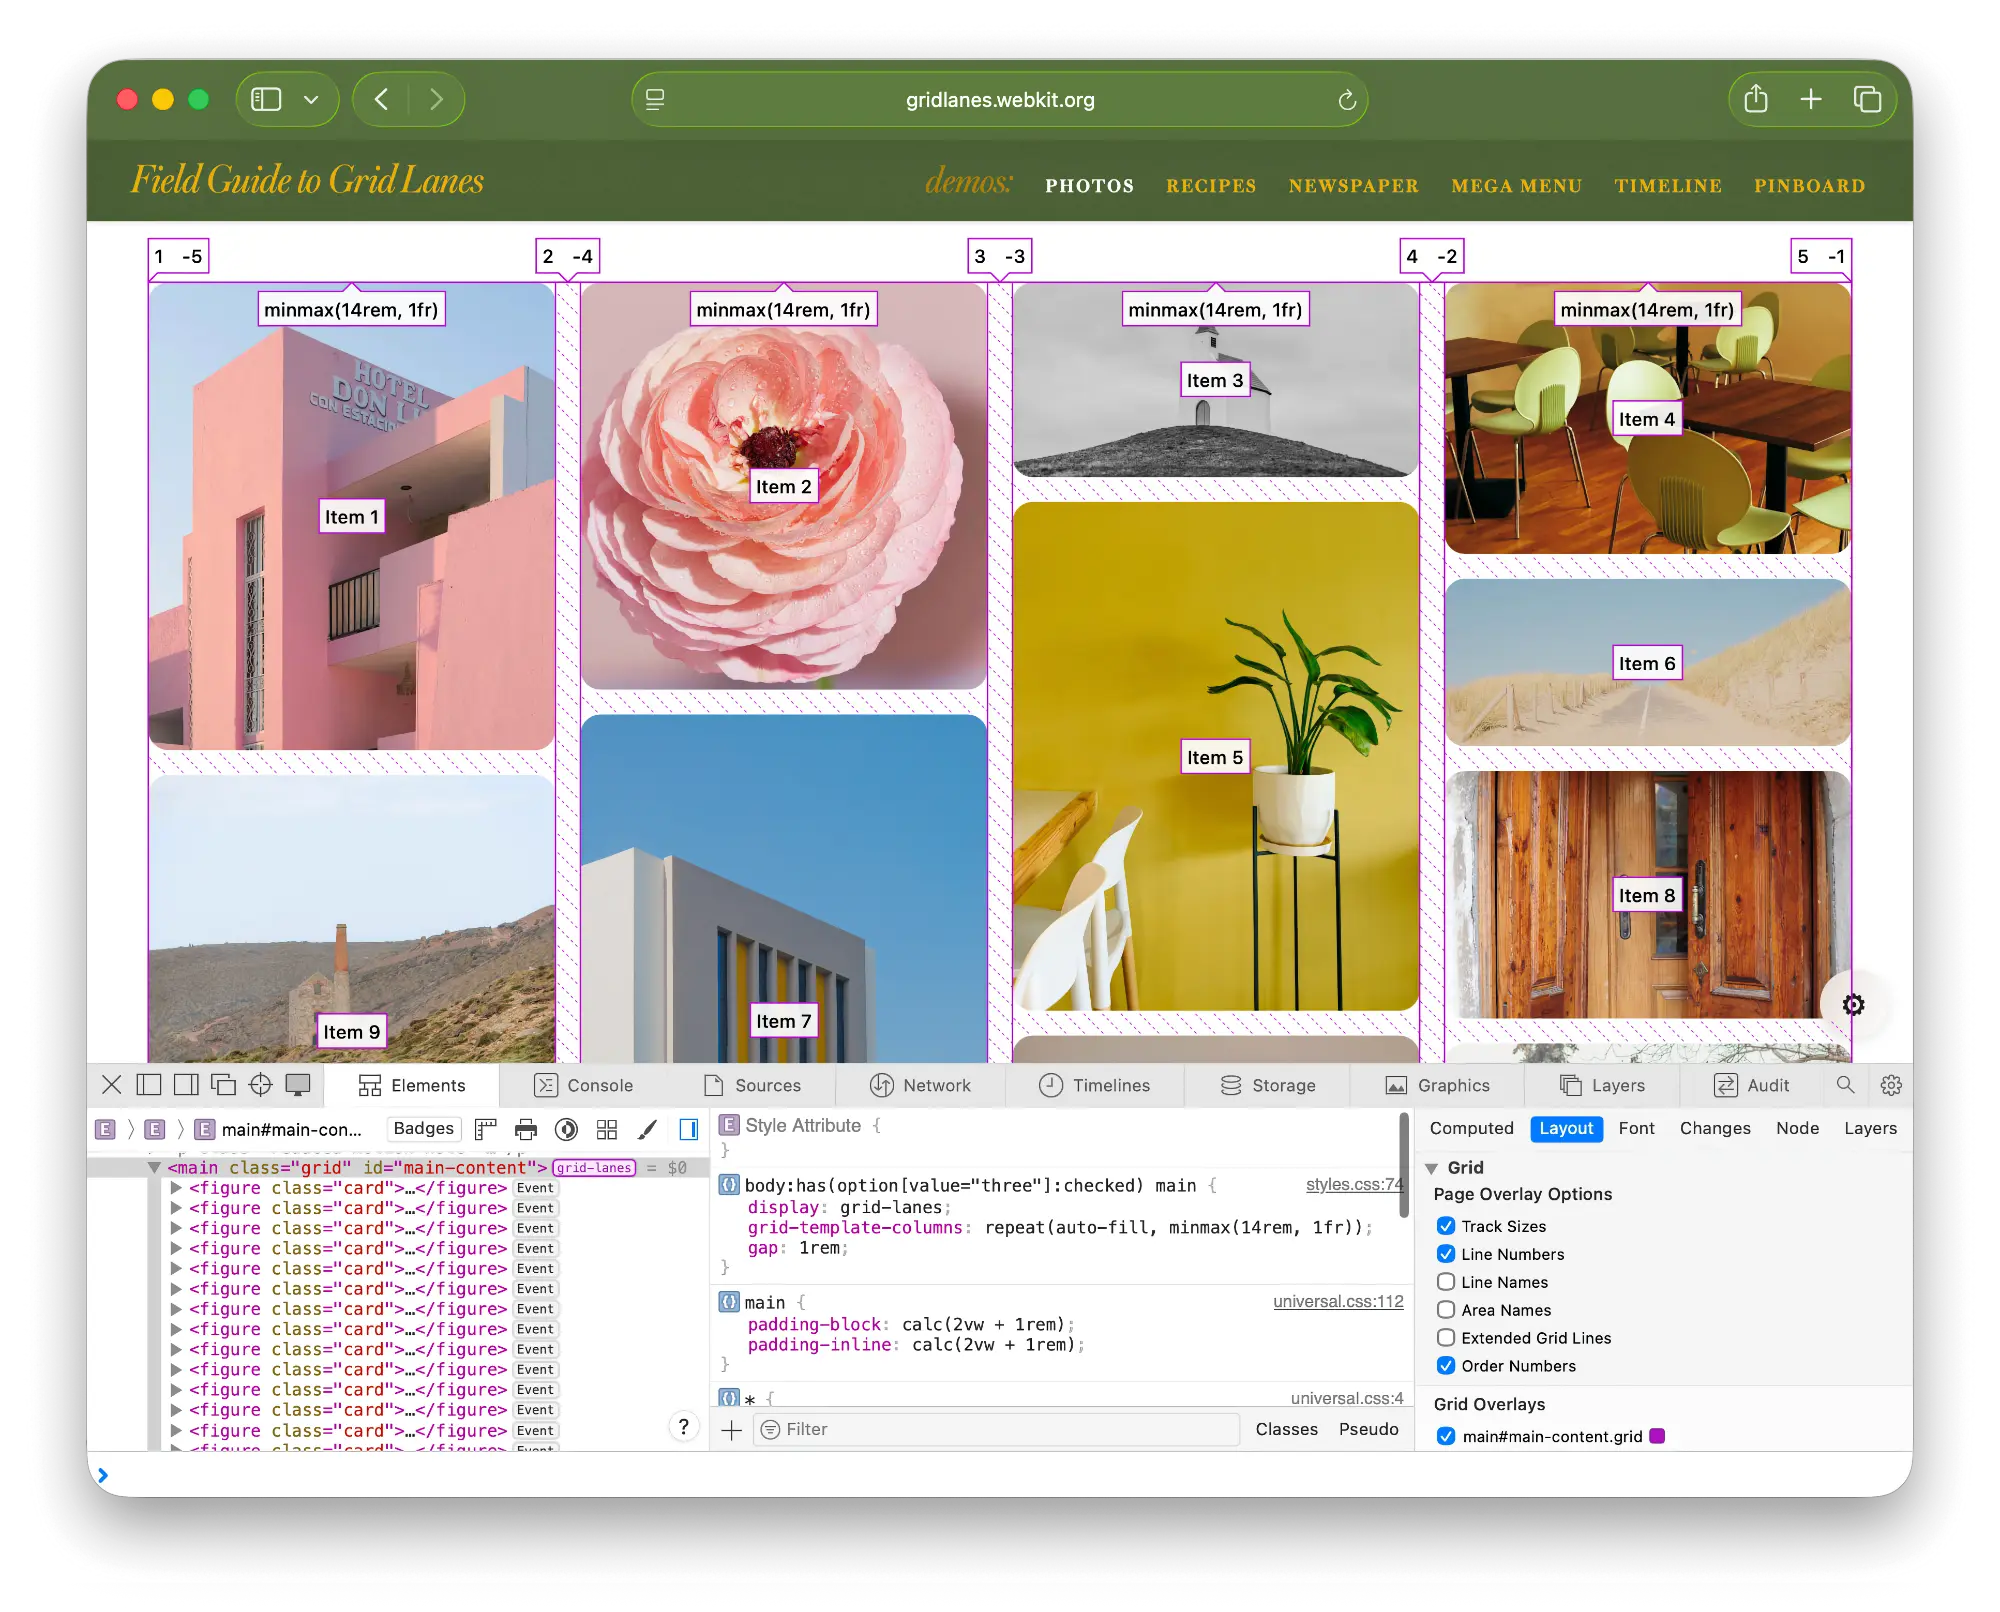
Task: Close the Web Inspector with the X icon
Action: click(112, 1085)
